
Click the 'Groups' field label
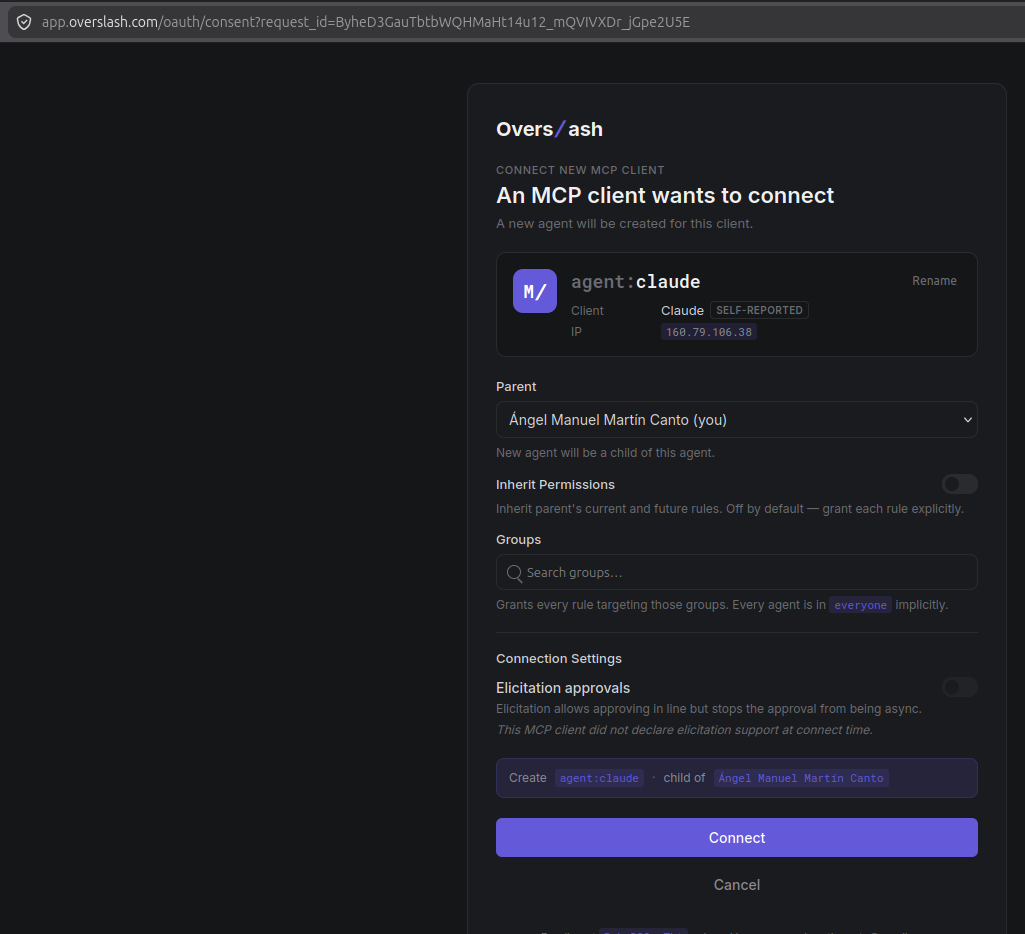pos(518,540)
